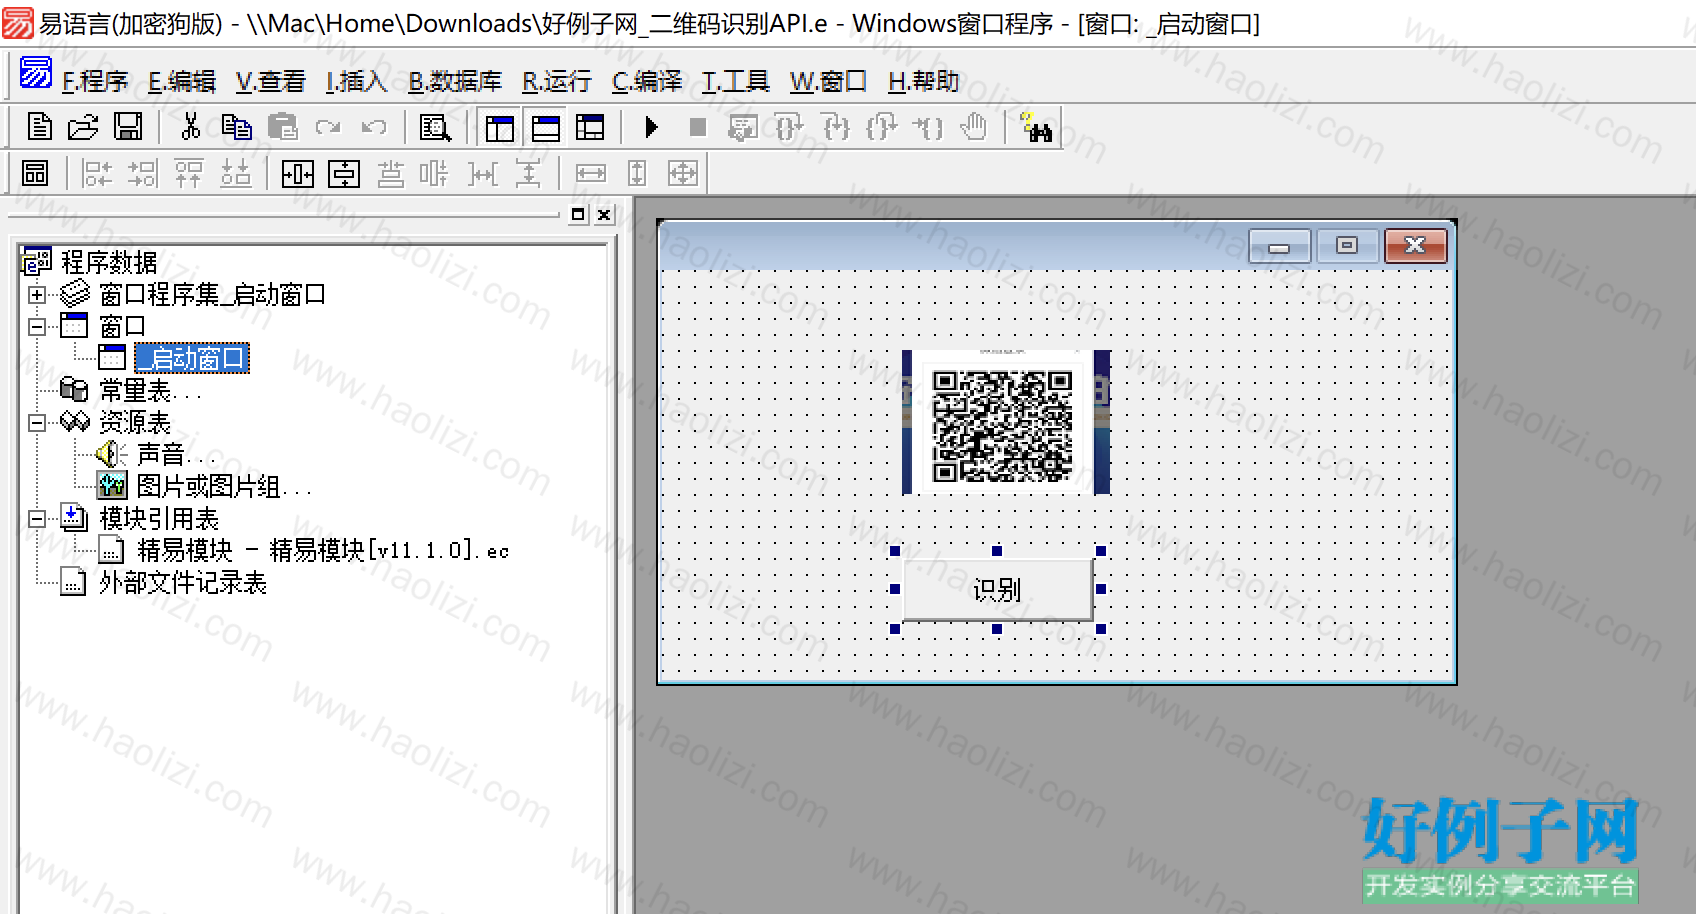Viewport: 1696px width, 914px height.
Task: Click the center horizontally in window icon
Action: point(297,174)
